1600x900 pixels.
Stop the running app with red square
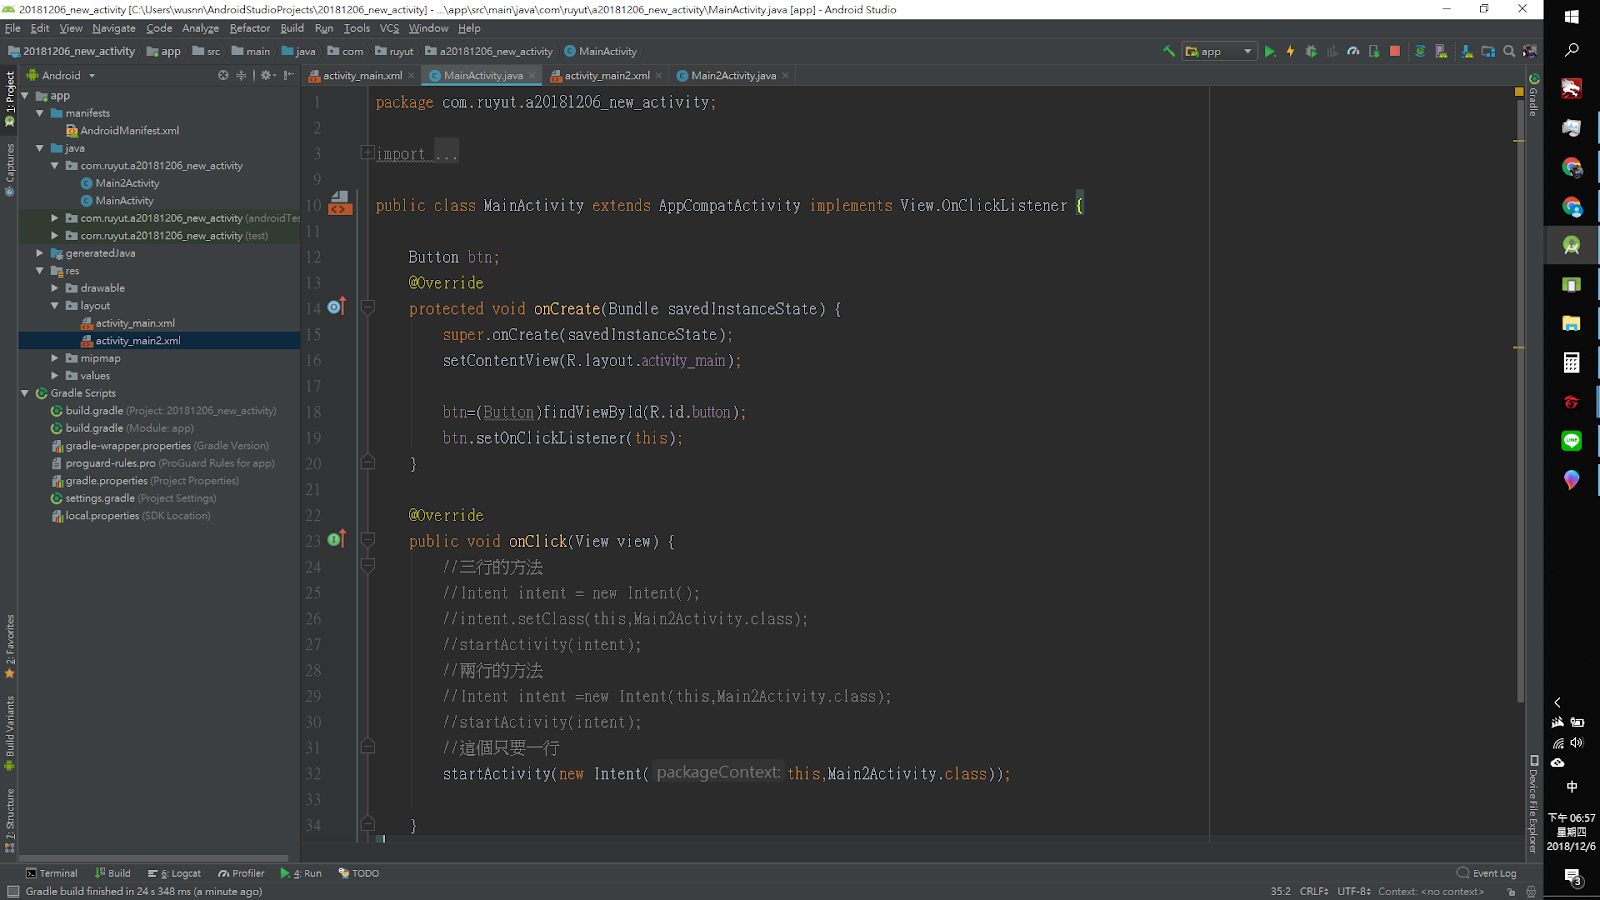tap(1395, 51)
